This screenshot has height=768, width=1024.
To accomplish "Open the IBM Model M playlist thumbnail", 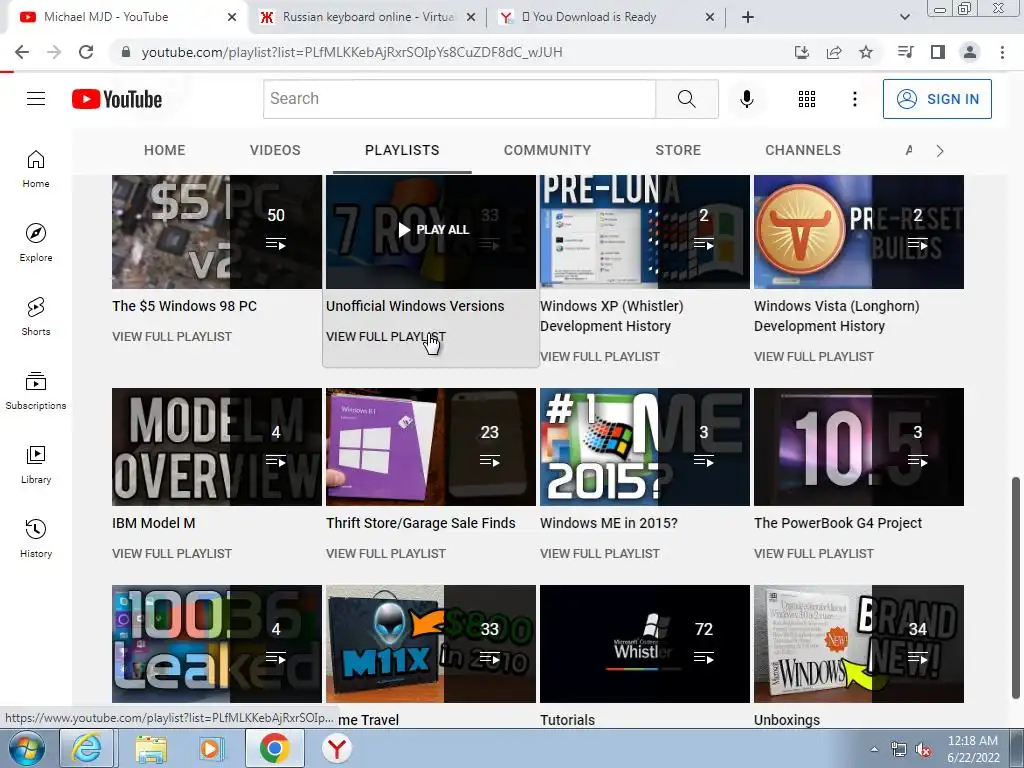I will (x=217, y=447).
